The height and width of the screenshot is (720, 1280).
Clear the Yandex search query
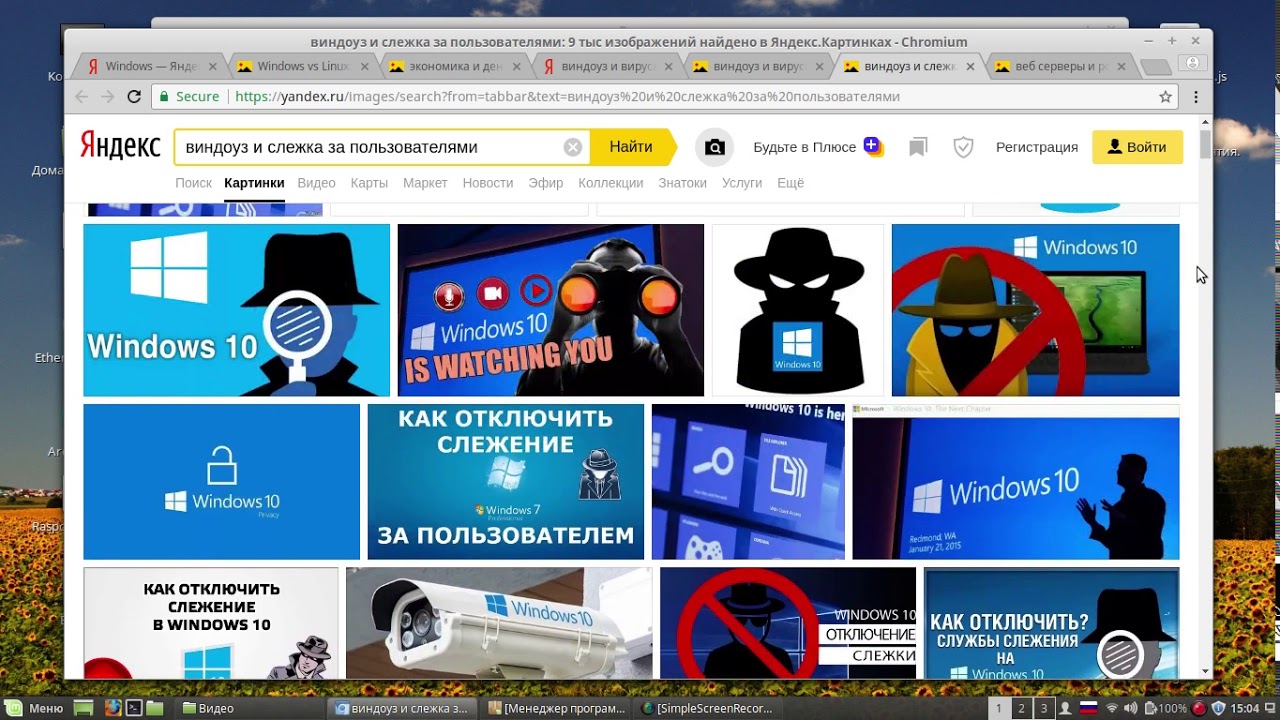tap(573, 147)
